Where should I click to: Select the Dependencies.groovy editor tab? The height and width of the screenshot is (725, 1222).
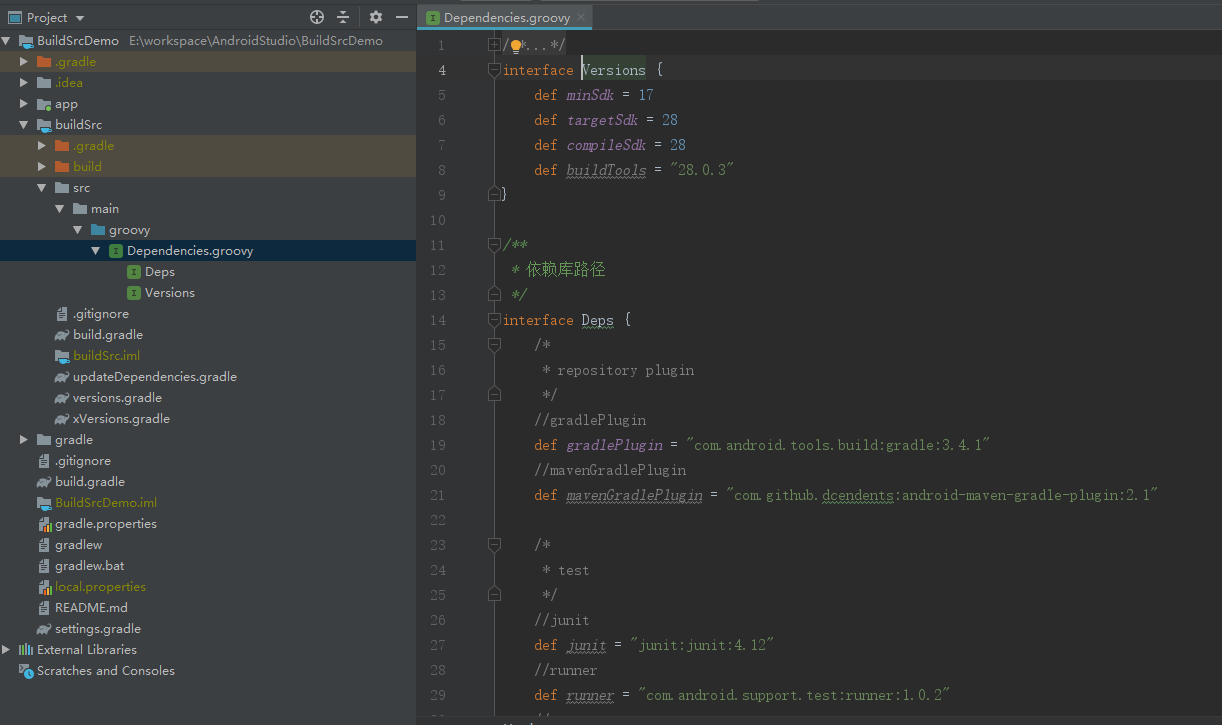[507, 18]
